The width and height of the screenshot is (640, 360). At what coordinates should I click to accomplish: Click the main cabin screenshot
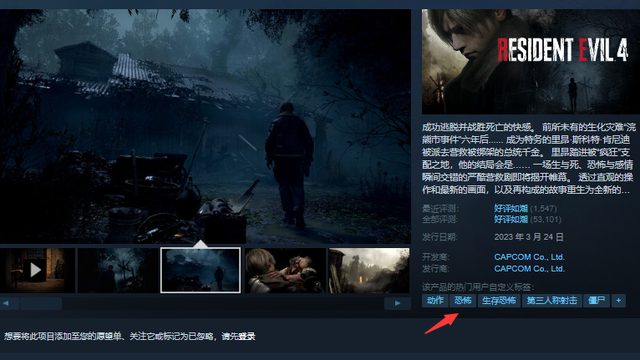[x=205, y=127]
